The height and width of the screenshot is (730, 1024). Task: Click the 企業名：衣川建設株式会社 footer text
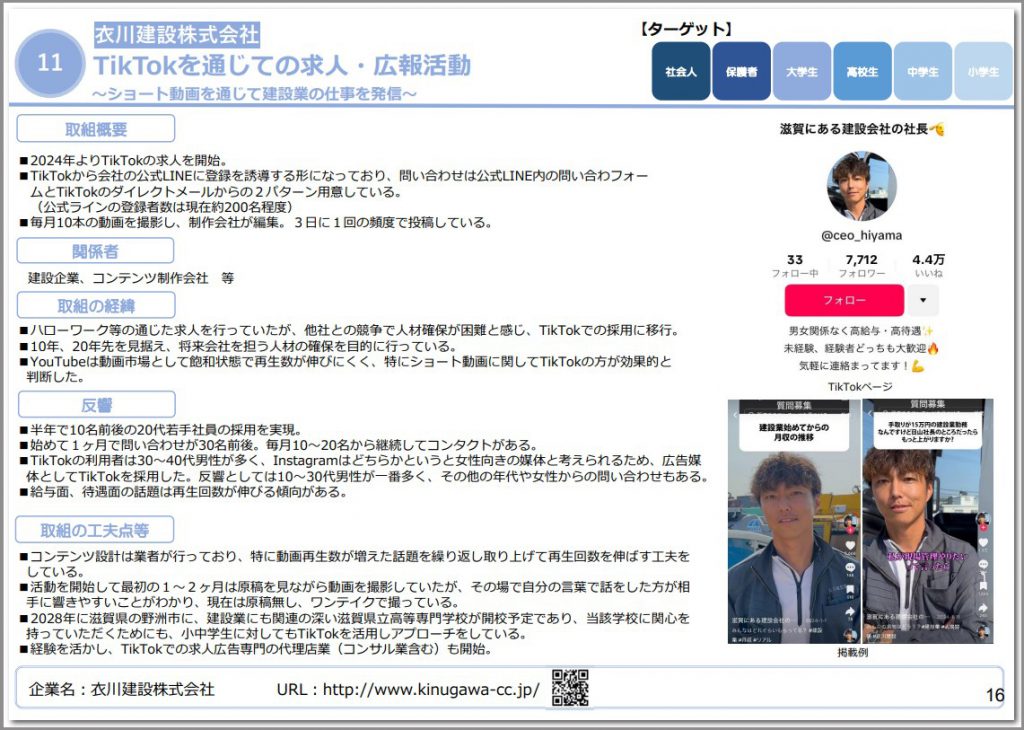click(121, 690)
